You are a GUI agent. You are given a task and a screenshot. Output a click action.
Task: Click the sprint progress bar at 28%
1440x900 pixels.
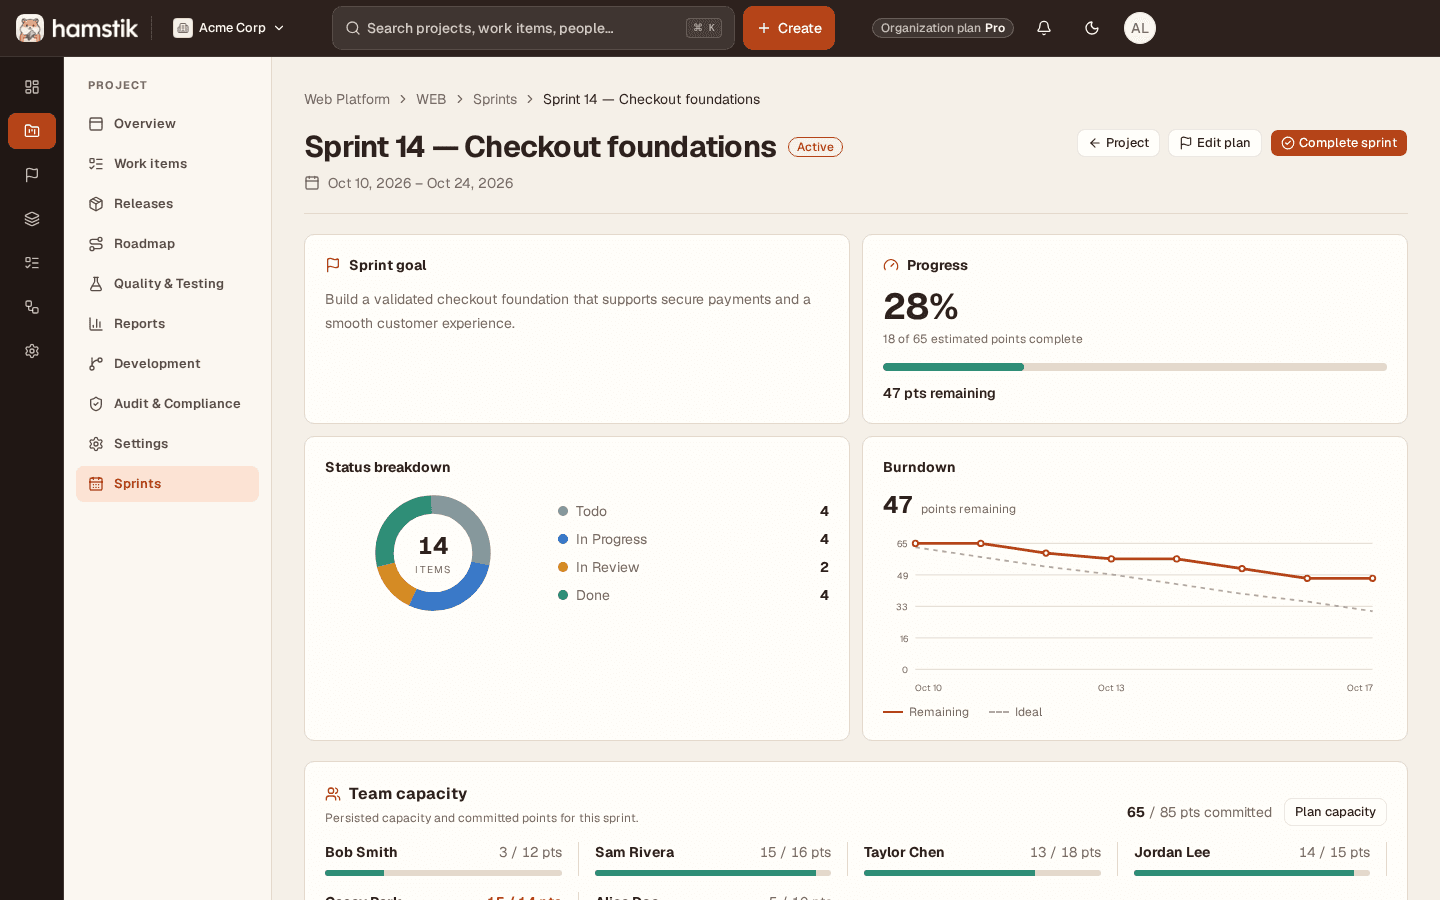coord(1135,367)
